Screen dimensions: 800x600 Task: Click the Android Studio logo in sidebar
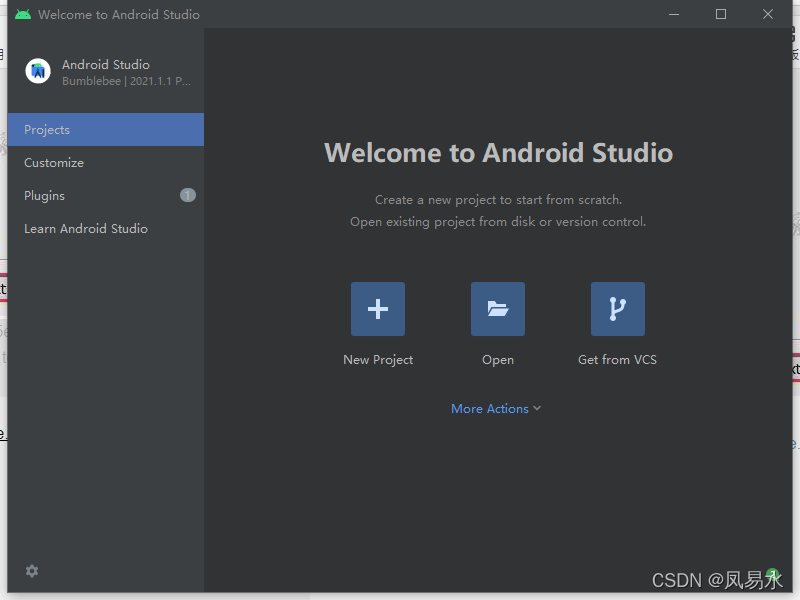coord(38,71)
